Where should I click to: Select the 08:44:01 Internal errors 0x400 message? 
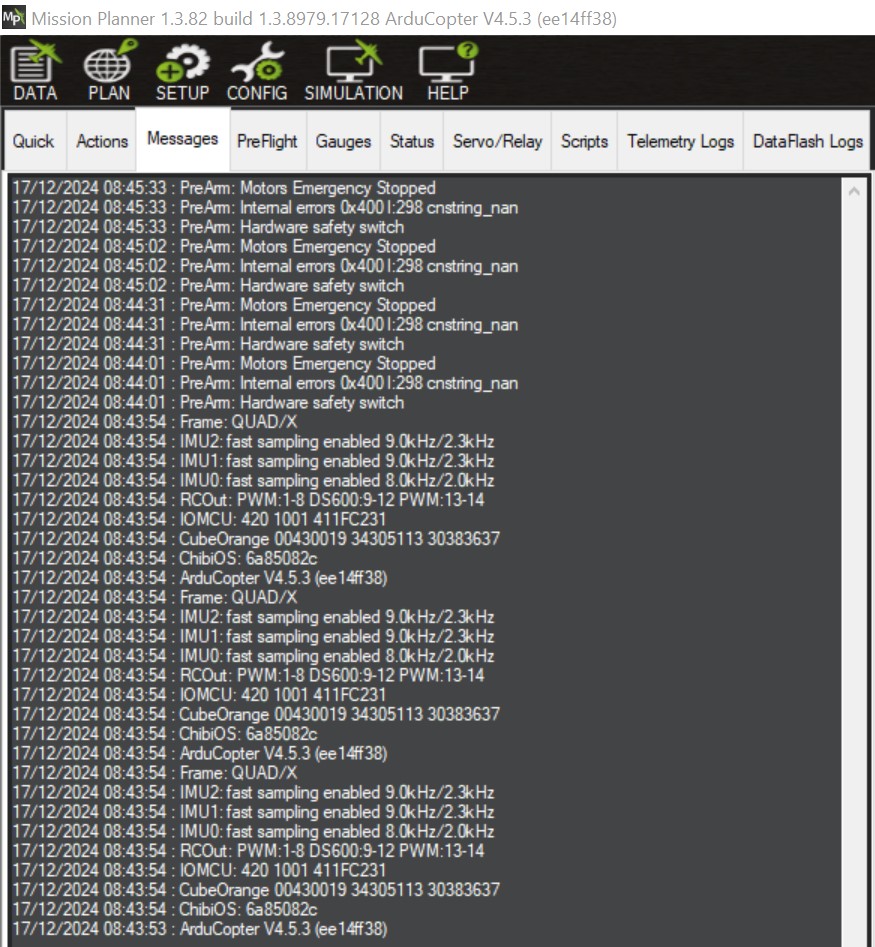265,383
